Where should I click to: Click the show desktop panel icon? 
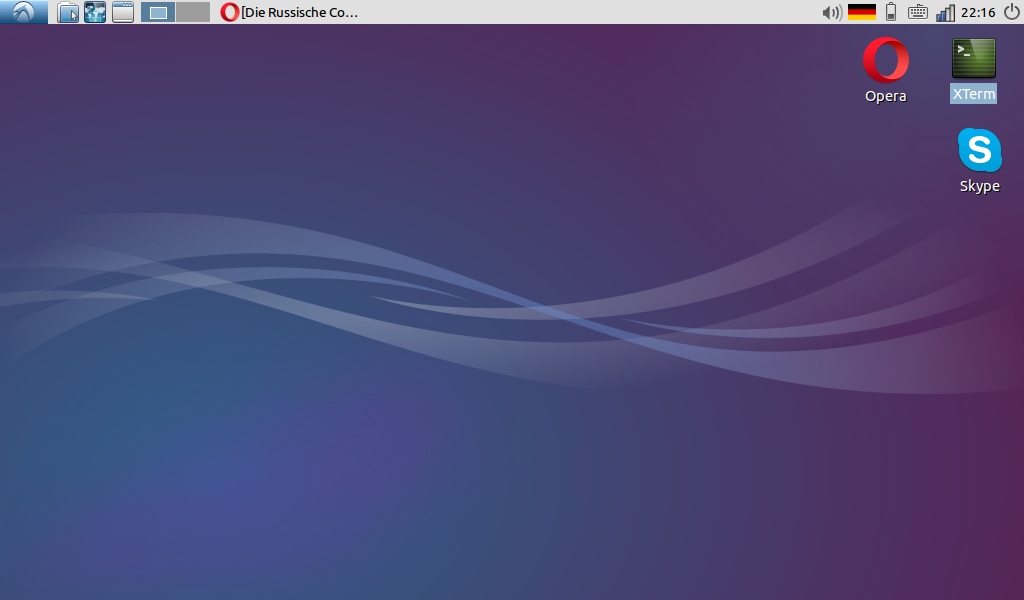[x=123, y=12]
